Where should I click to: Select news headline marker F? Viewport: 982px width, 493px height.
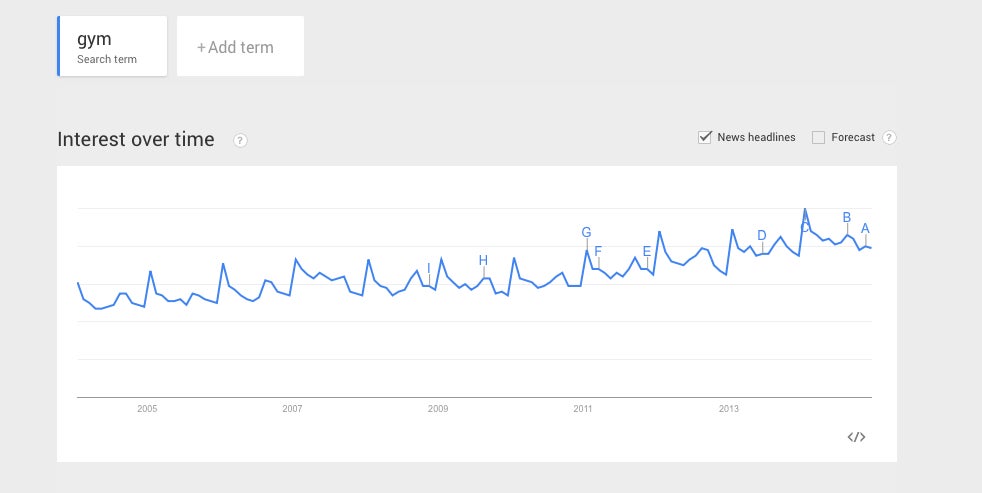tap(598, 252)
